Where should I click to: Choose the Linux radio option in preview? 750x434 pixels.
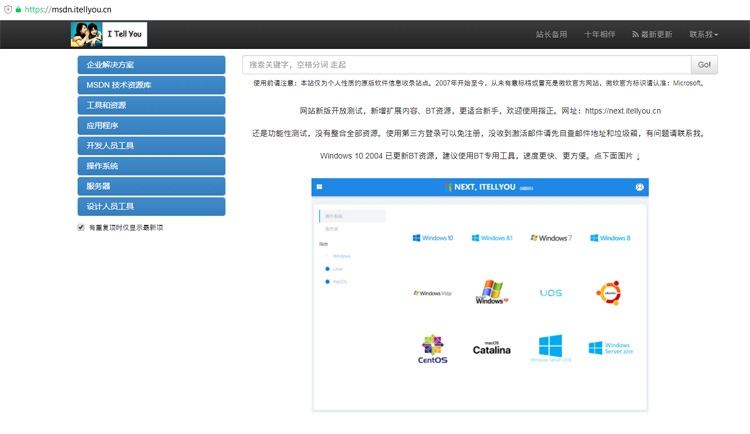coord(327,269)
